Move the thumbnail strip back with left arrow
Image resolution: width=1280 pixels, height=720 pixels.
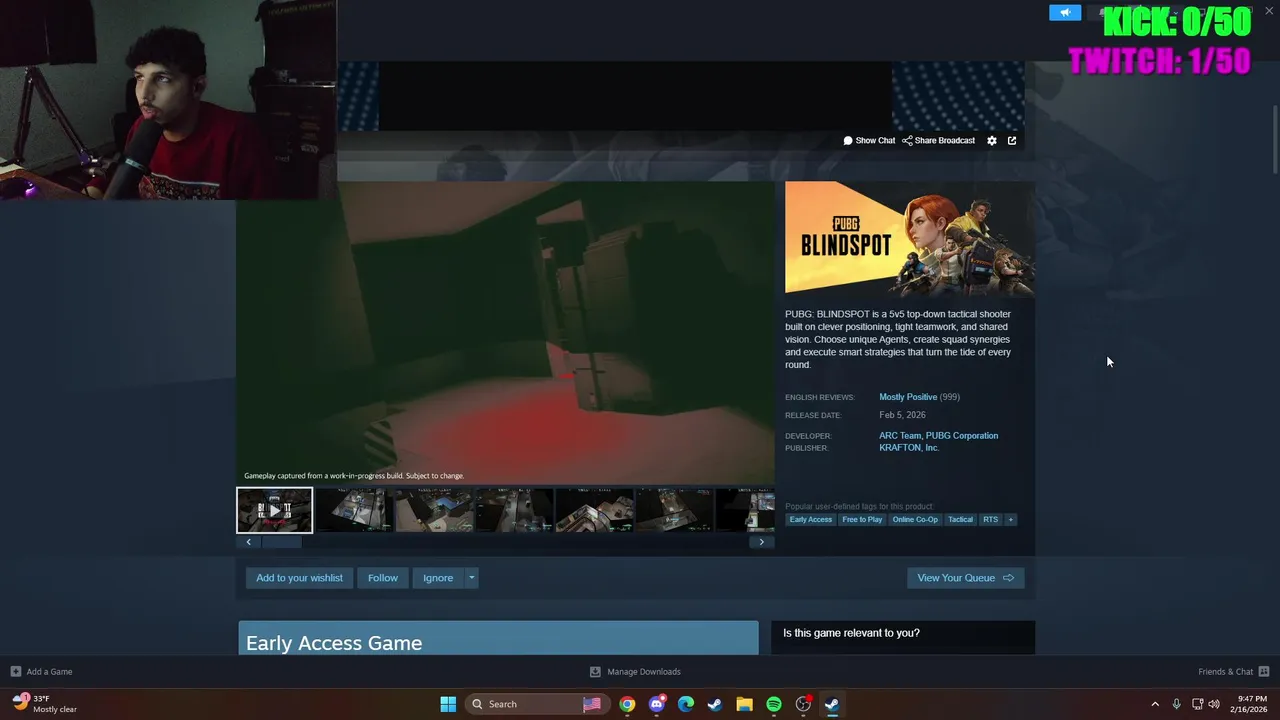coord(249,542)
